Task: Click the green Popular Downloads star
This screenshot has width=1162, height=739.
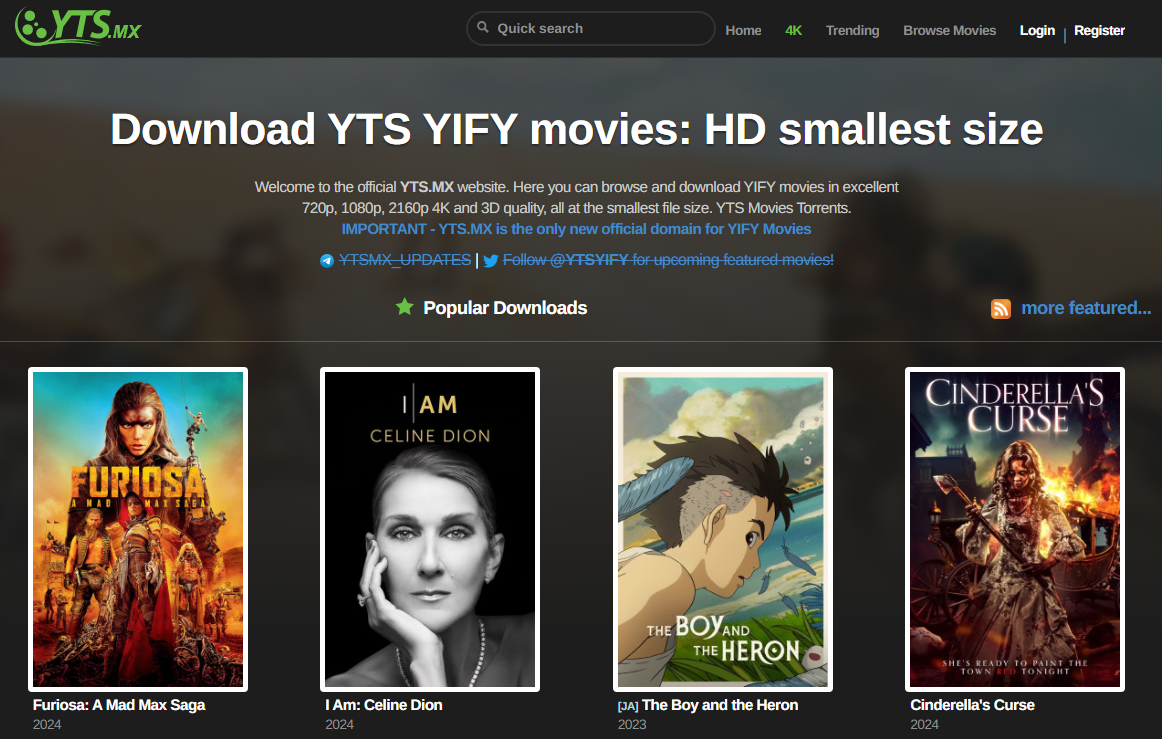Action: tap(405, 307)
